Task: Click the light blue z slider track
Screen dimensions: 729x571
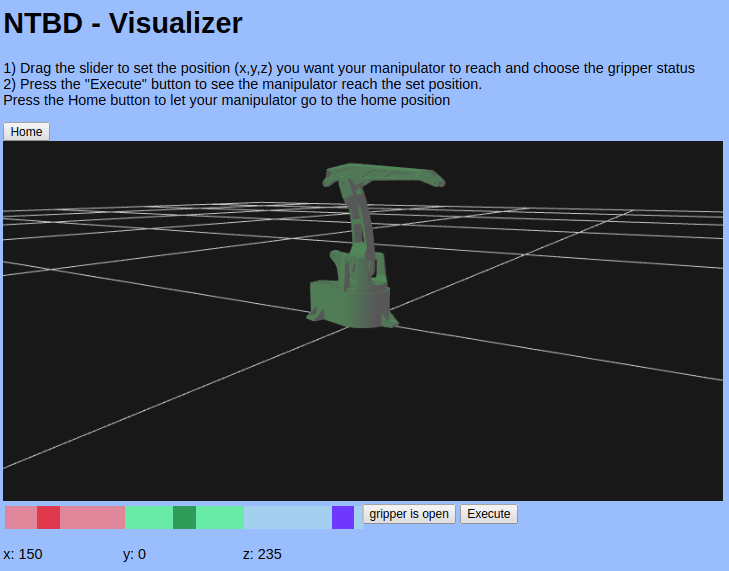Action: pos(288,517)
